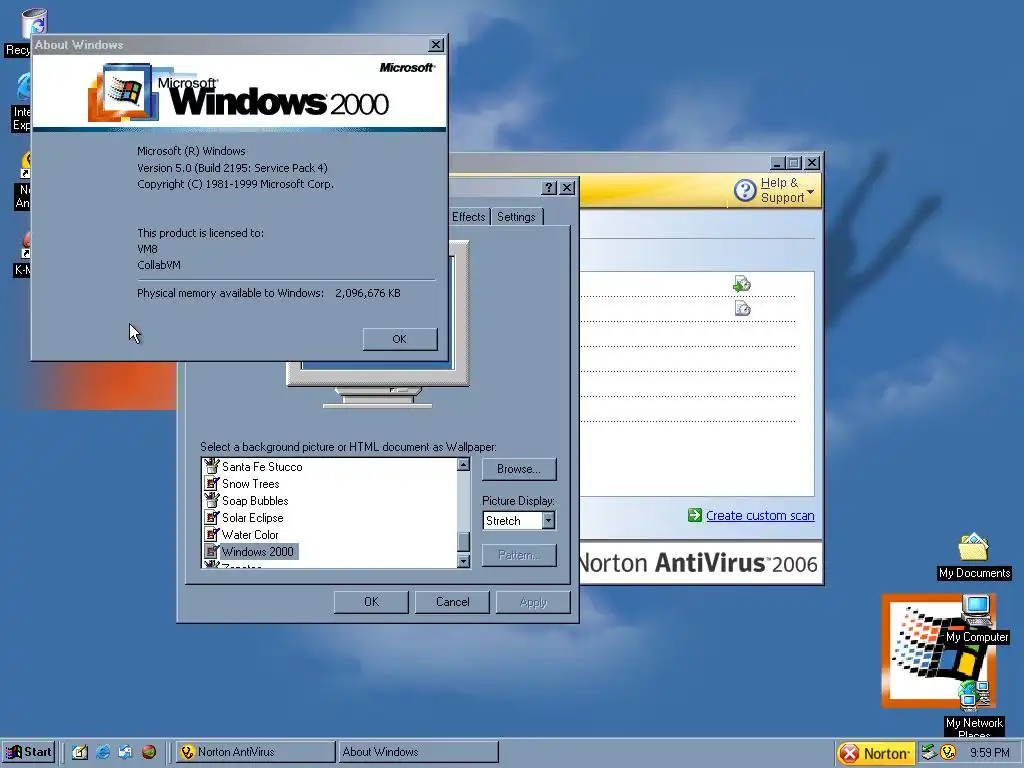This screenshot has height=768, width=1024.
Task: Click the Water Color file icon
Action: click(212, 534)
